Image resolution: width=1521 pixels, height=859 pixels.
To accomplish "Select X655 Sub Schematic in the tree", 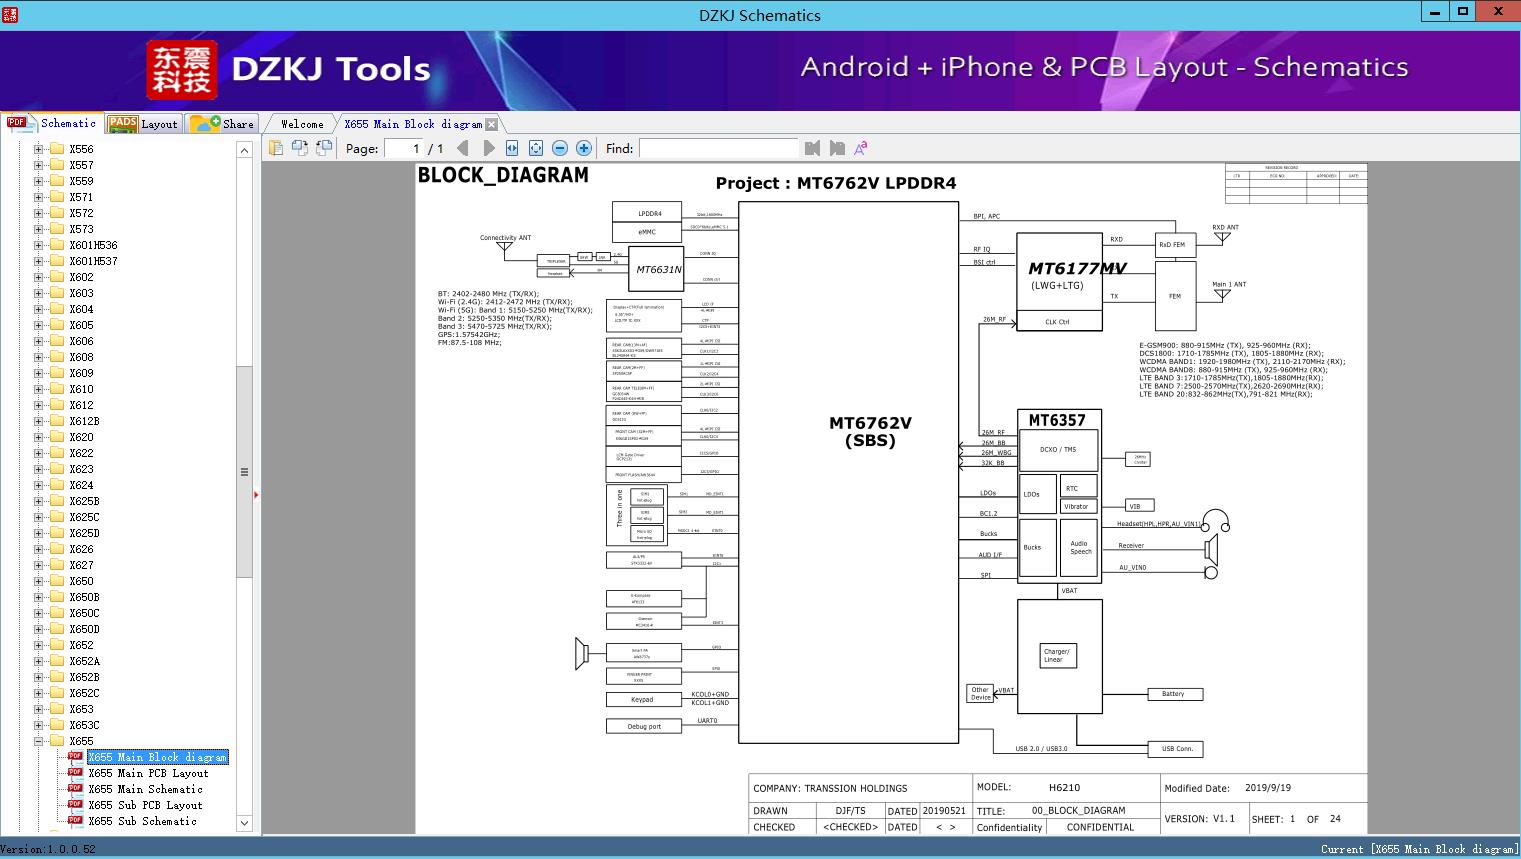I will (145, 821).
